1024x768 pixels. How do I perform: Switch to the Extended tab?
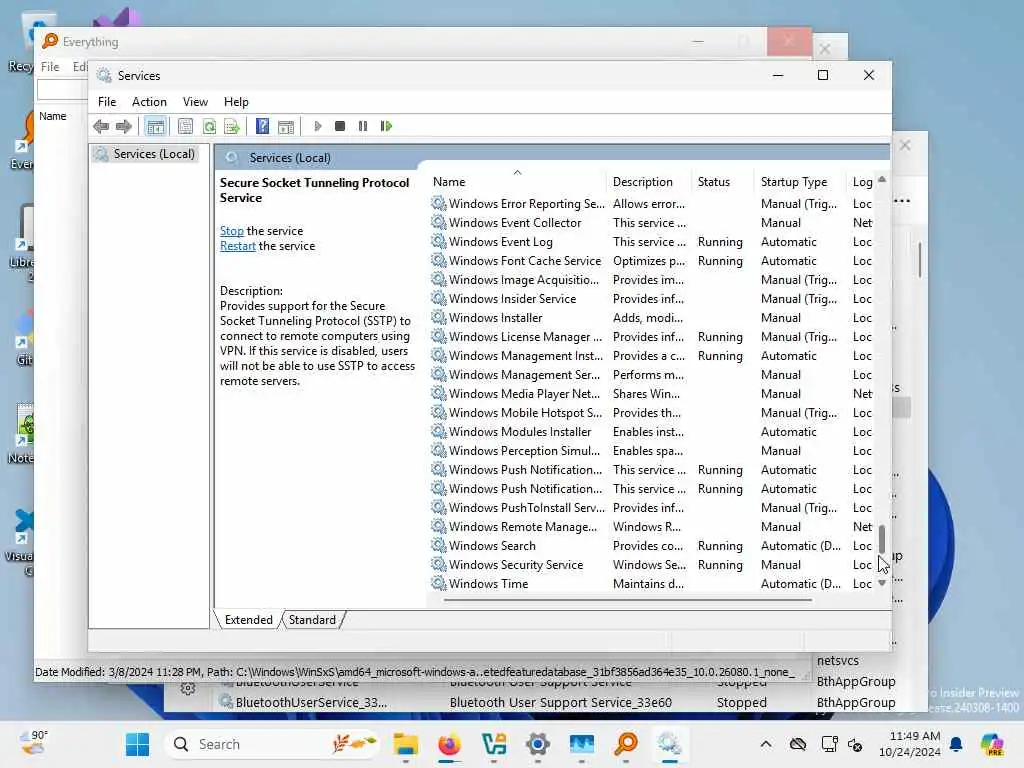(x=248, y=620)
